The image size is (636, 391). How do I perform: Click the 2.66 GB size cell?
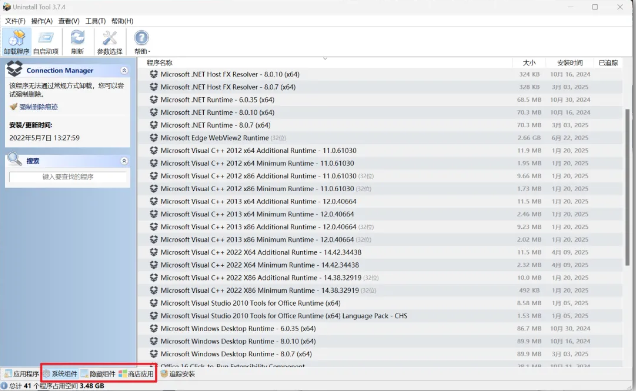[529, 138]
